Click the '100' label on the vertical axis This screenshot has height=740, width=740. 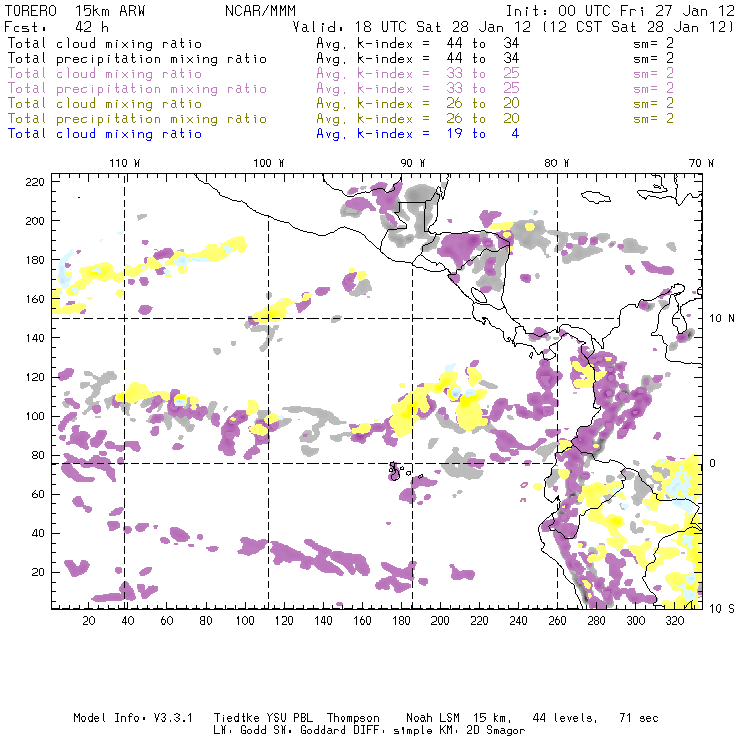(x=35, y=416)
